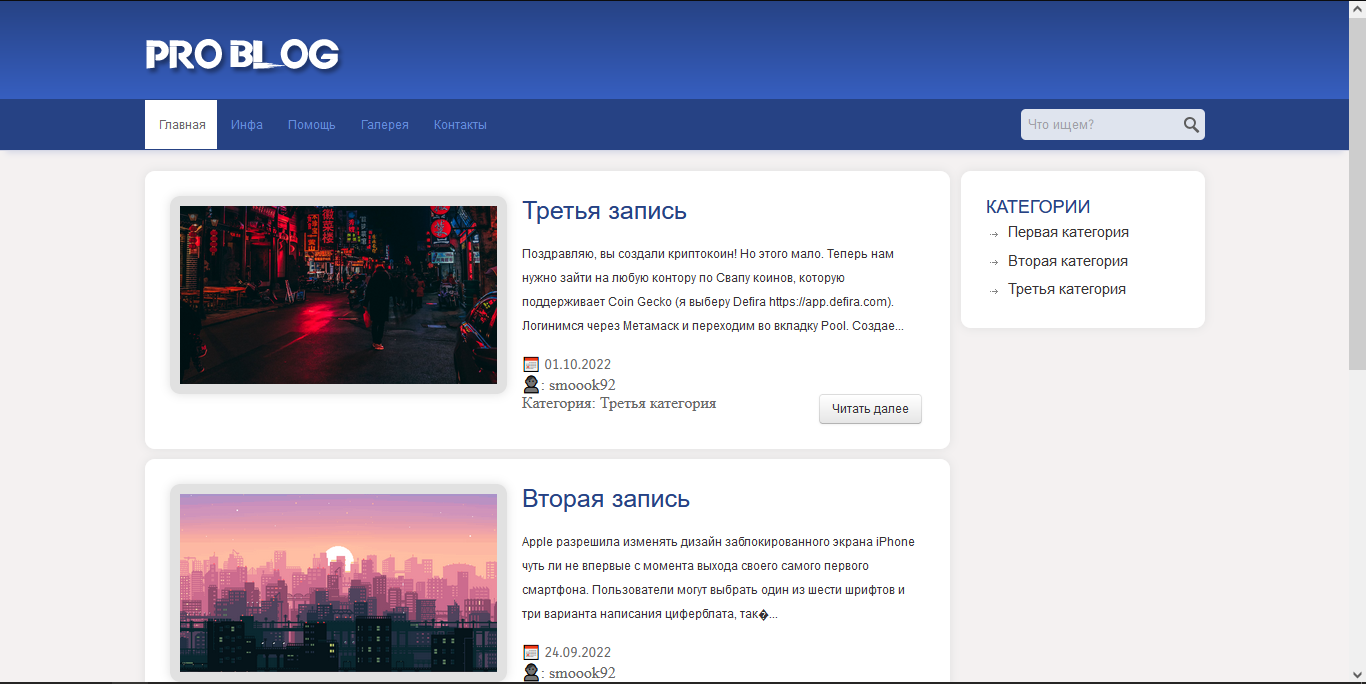
Task: Open the Контакты page
Action: click(x=460, y=125)
